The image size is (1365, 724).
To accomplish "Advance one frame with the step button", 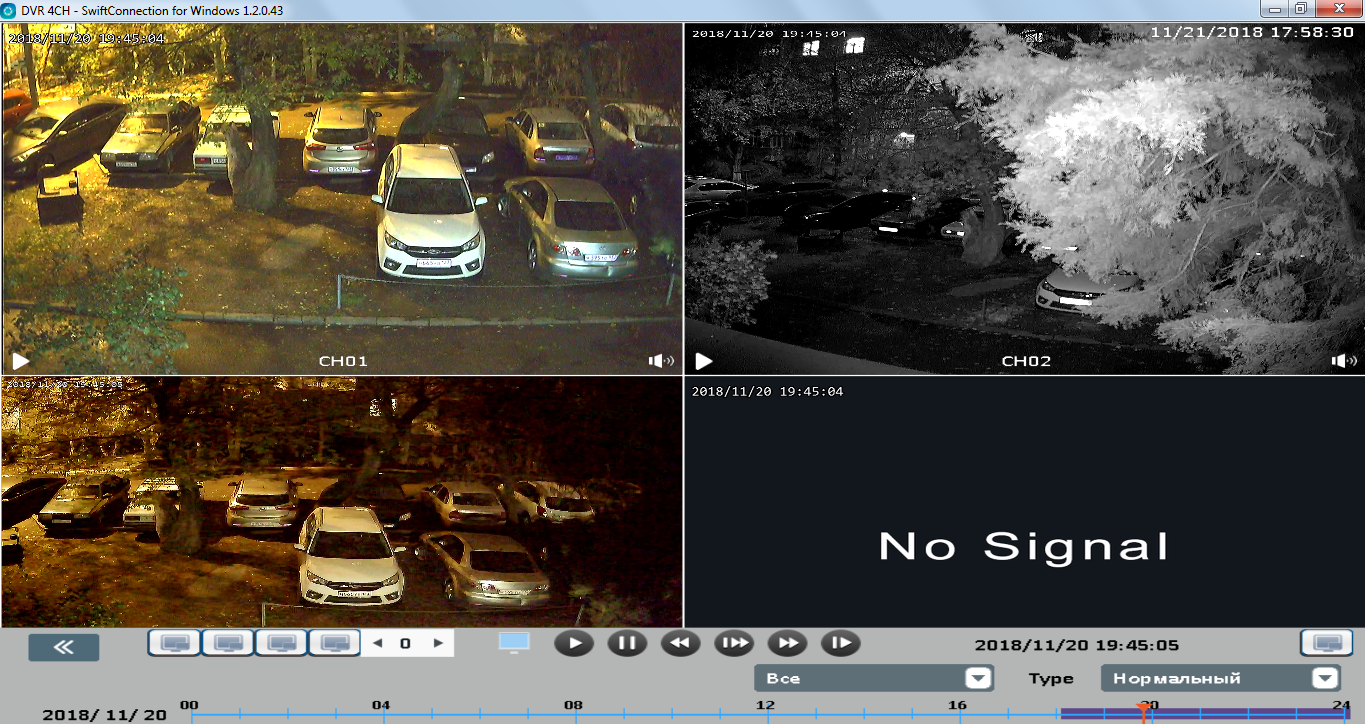I will pyautogui.click(x=840, y=643).
